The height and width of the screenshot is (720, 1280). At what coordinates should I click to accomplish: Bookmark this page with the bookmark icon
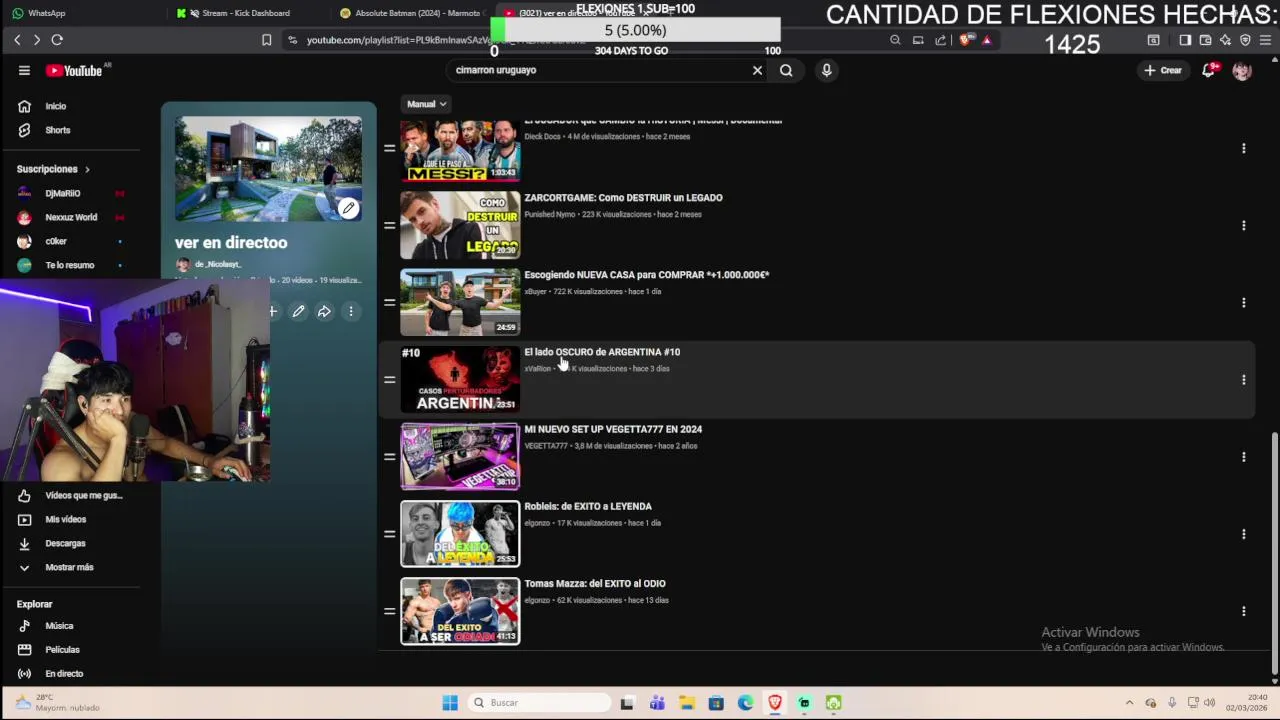pyautogui.click(x=266, y=40)
